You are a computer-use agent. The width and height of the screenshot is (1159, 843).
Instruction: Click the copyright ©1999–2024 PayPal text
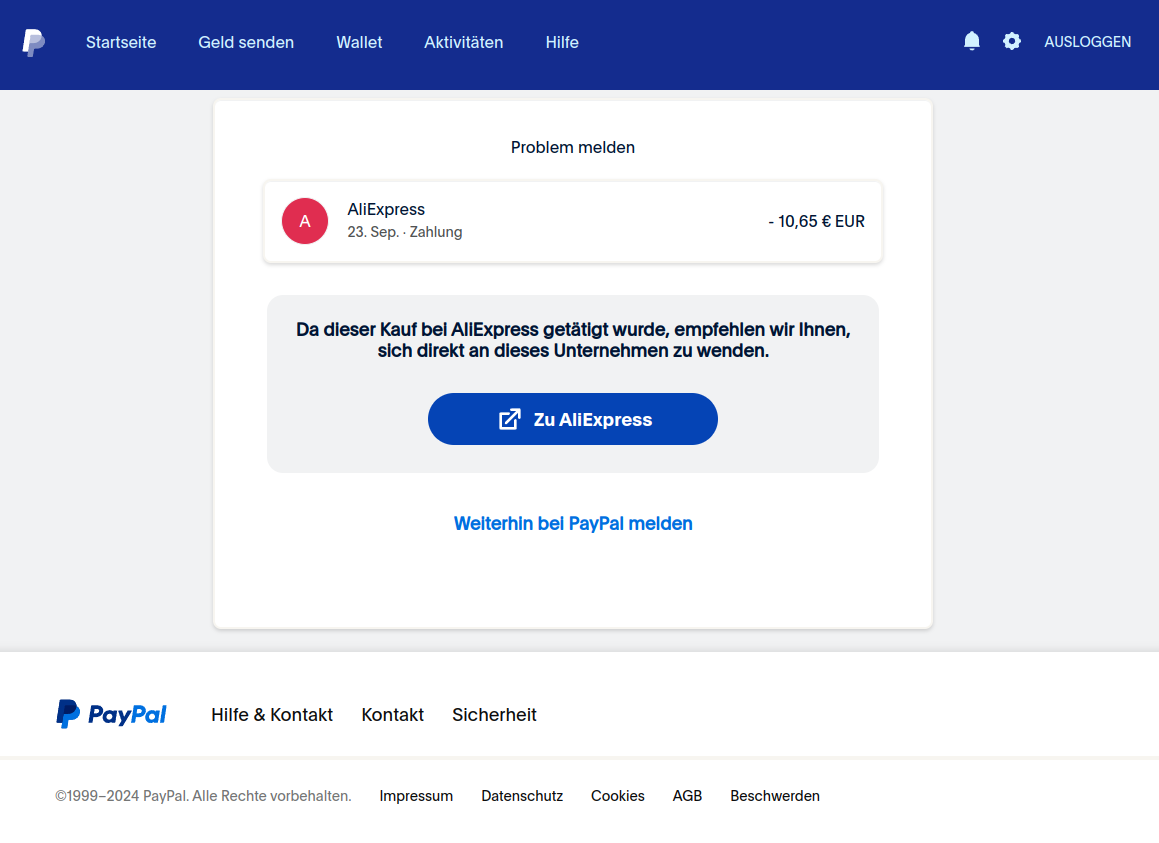click(x=203, y=796)
